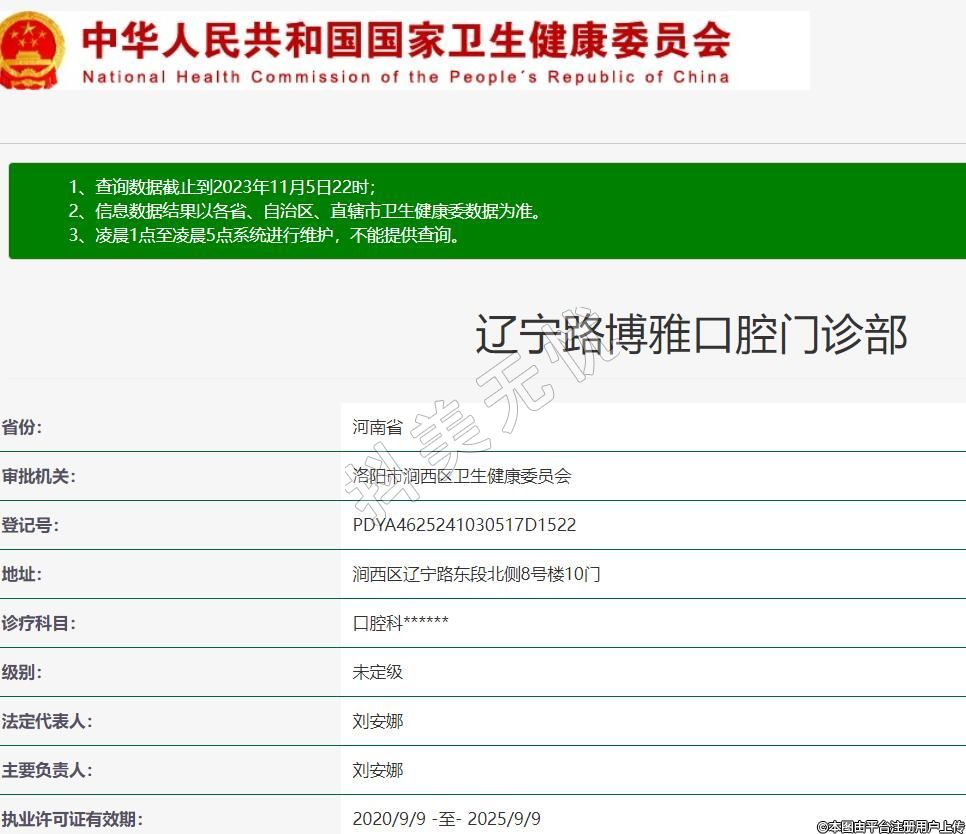
Task: Select the level value 未定级
Action: [377, 672]
